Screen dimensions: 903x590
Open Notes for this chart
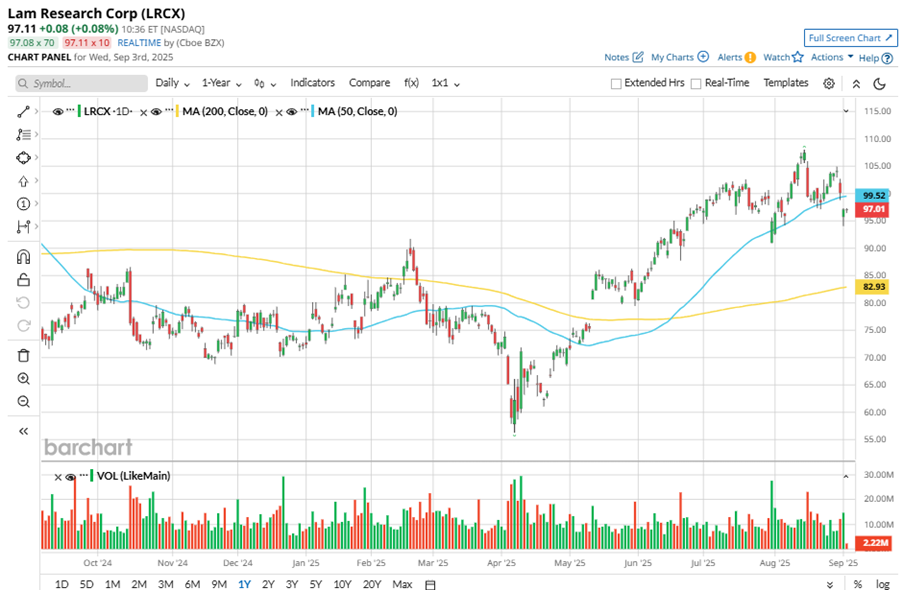pos(624,57)
